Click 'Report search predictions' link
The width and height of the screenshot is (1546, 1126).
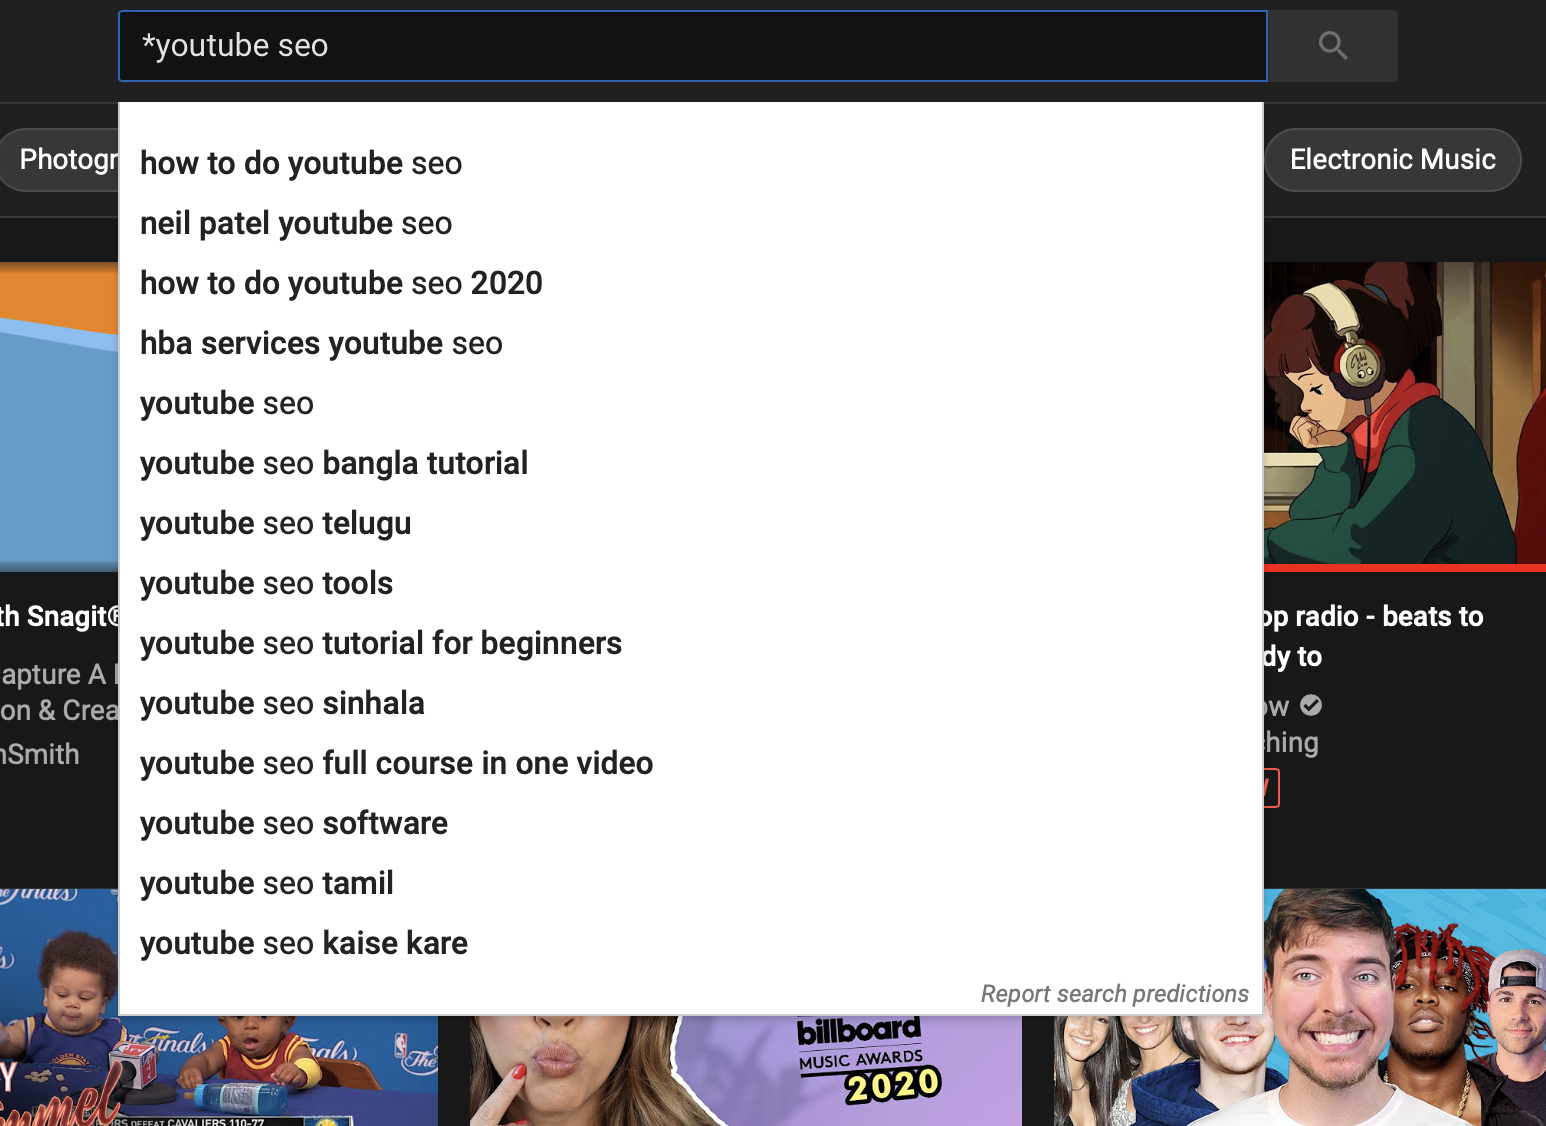point(1114,994)
